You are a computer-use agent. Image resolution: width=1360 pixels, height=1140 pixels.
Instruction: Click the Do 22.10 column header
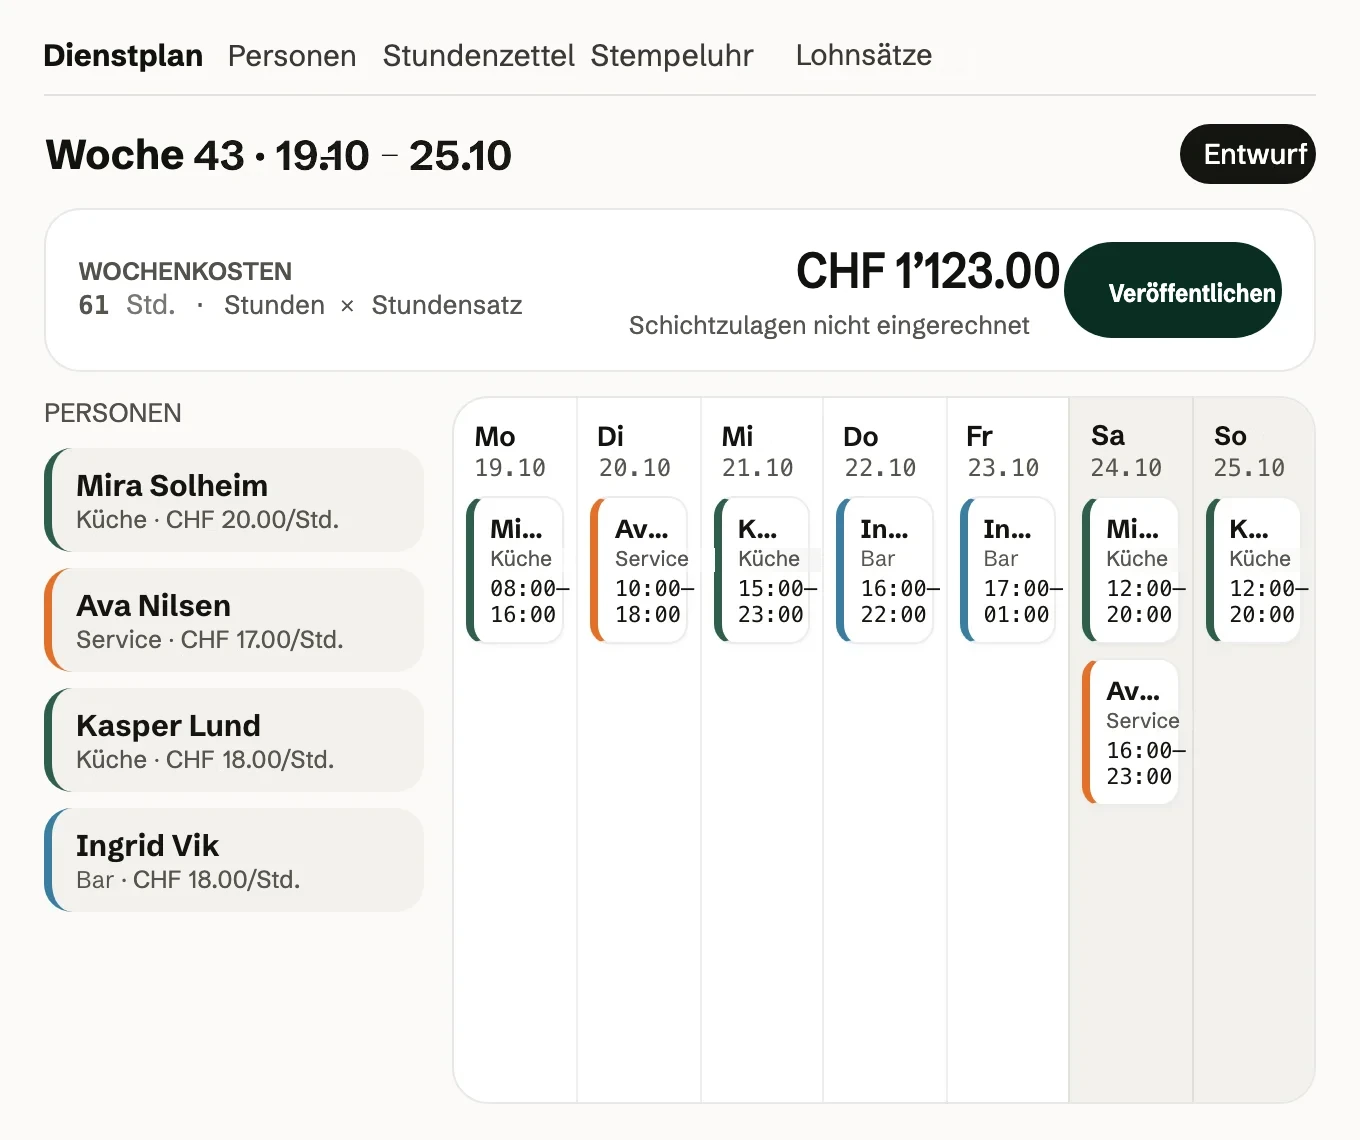tap(880, 451)
